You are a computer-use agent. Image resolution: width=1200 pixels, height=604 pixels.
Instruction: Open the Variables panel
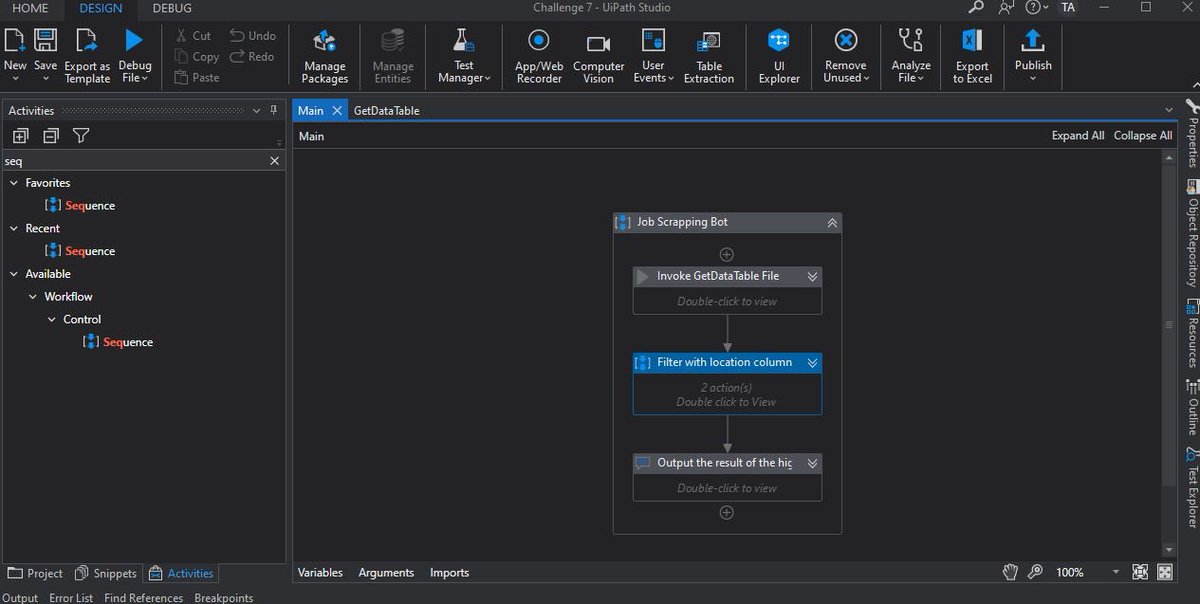point(320,573)
